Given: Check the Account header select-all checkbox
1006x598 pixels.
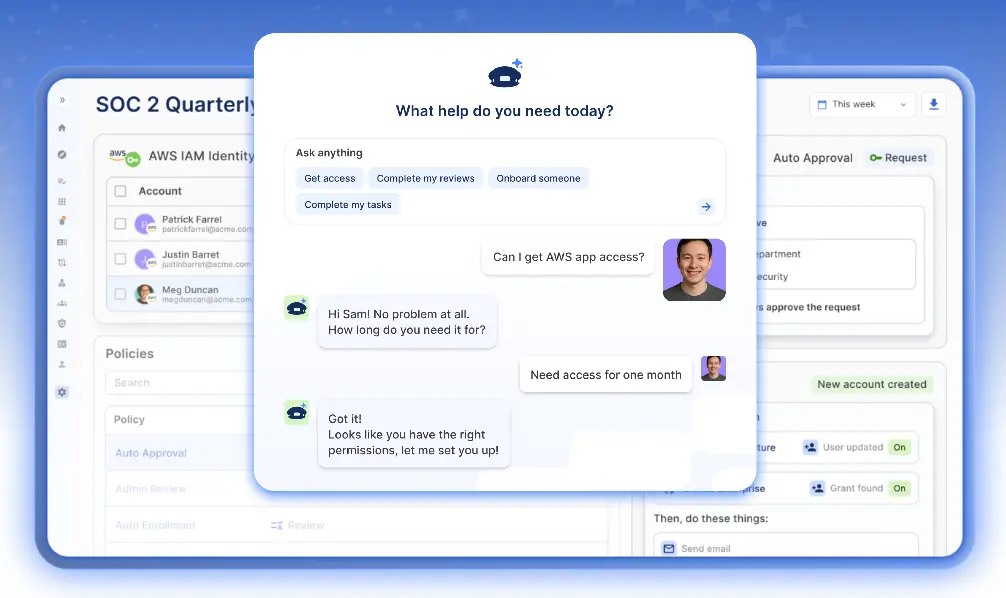Looking at the screenshot, I should [x=121, y=191].
